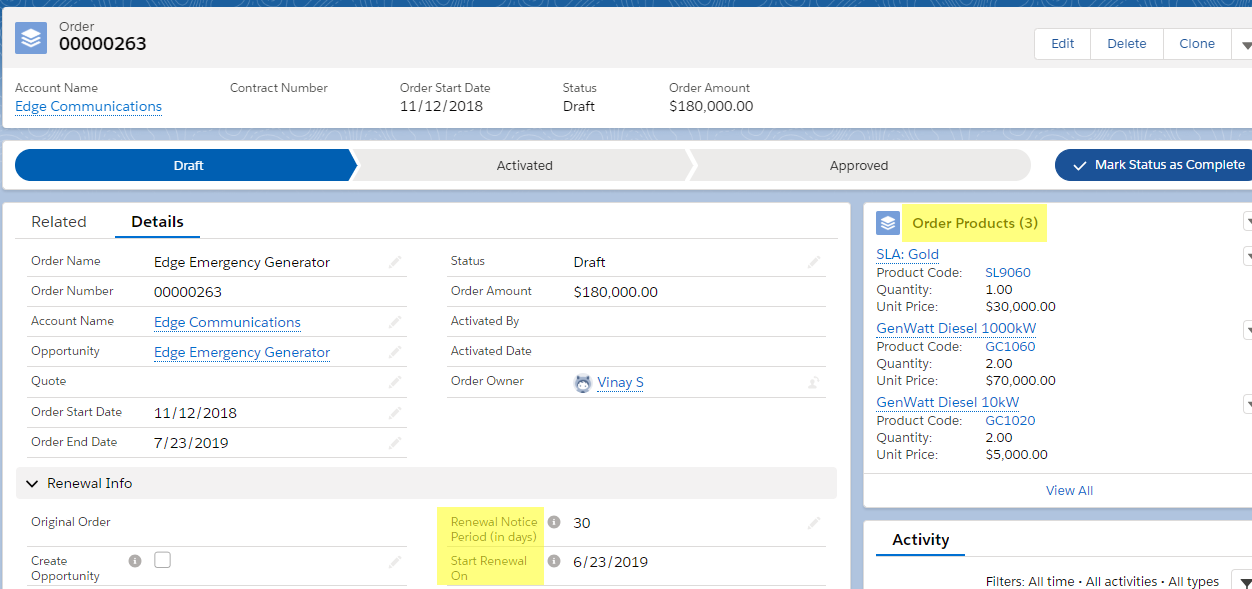Open row actions for GenWatt Diesel 1000kW
The image size is (1252, 589).
point(1247,330)
